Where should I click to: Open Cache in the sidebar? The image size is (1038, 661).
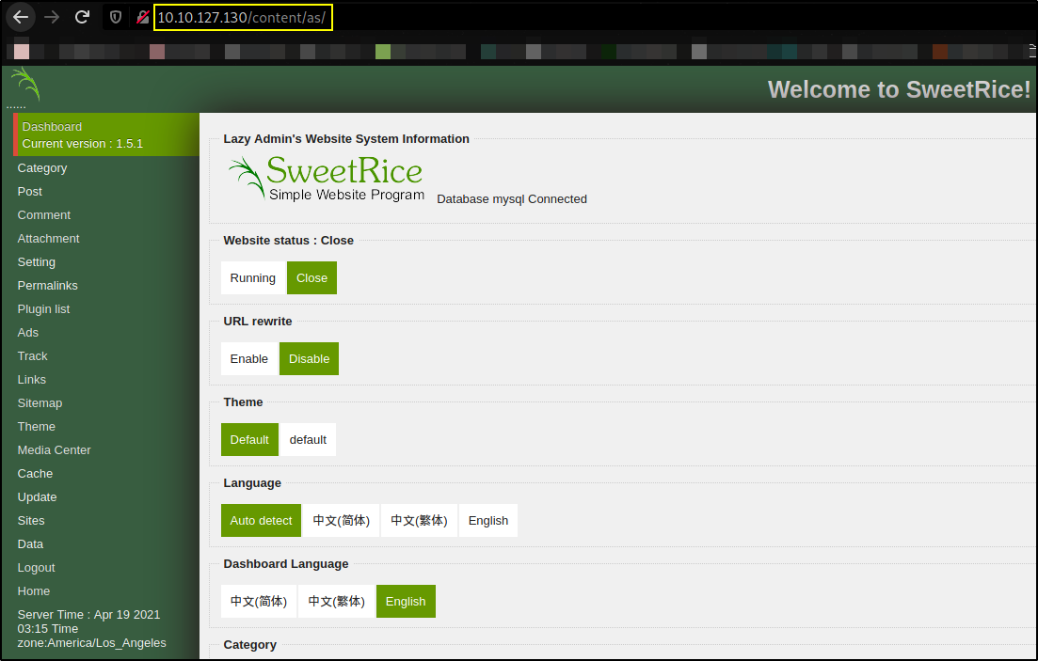35,474
